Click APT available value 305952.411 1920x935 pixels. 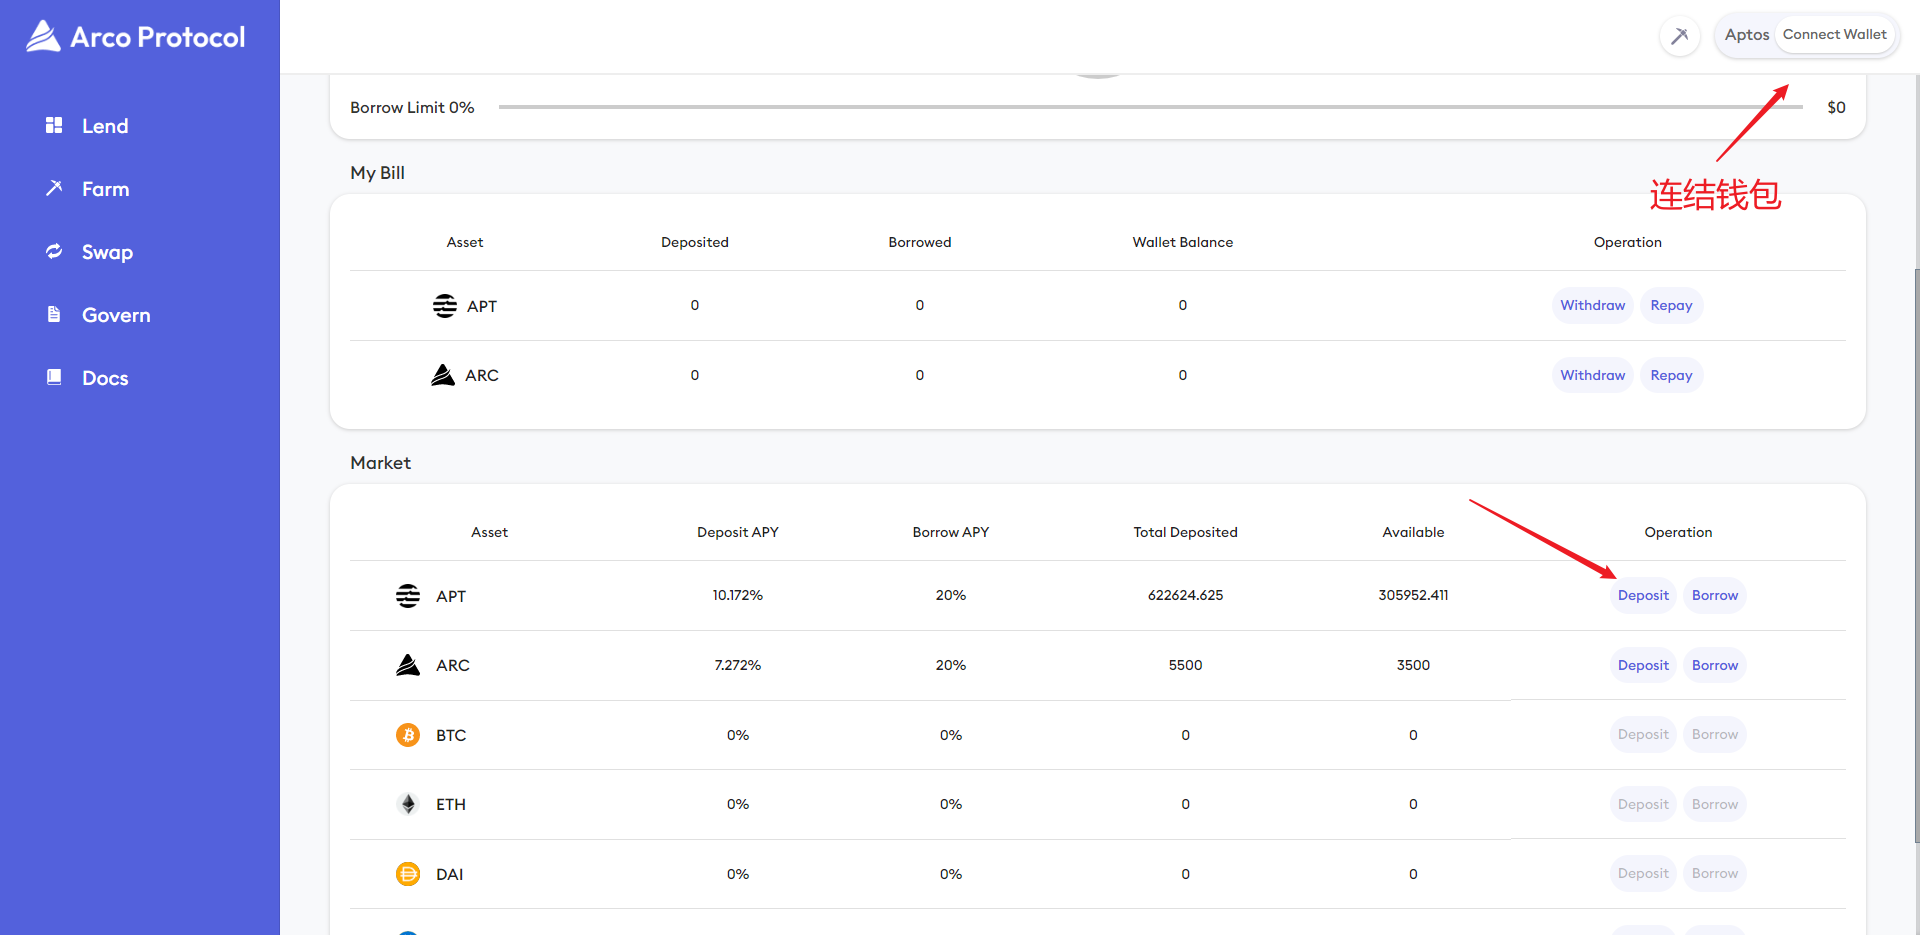[x=1413, y=595]
